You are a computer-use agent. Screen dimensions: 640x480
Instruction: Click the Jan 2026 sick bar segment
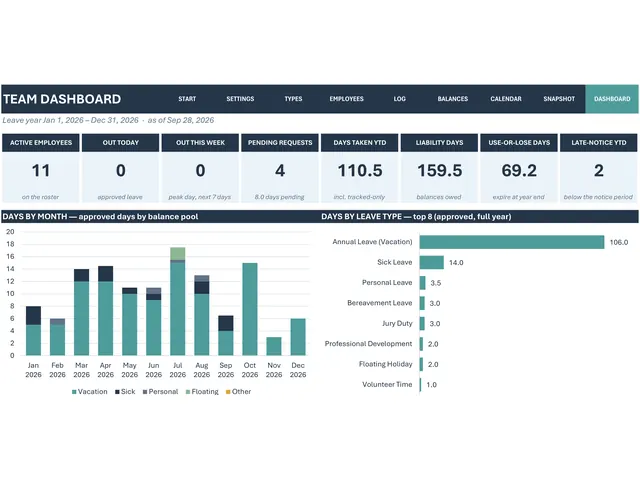(x=33, y=316)
